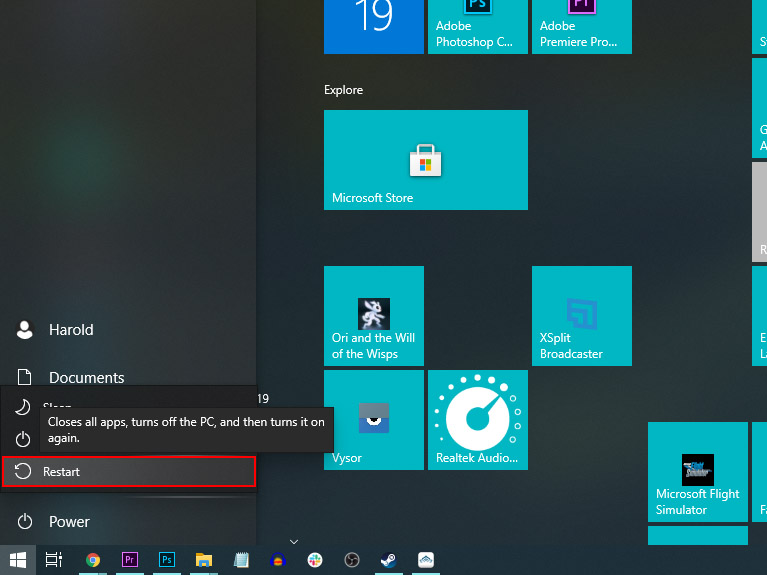The width and height of the screenshot is (767, 575).
Task: Select Restart from the power menu
Action: (129, 471)
